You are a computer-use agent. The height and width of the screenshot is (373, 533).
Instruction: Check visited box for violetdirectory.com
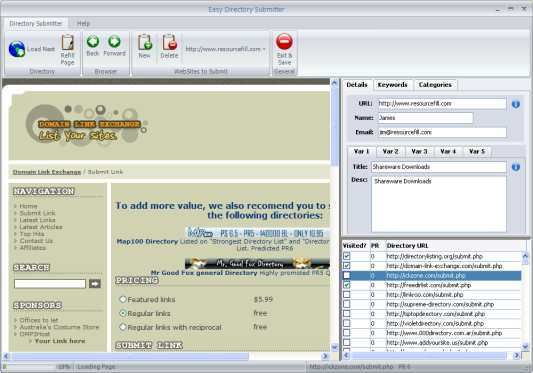coord(346,323)
